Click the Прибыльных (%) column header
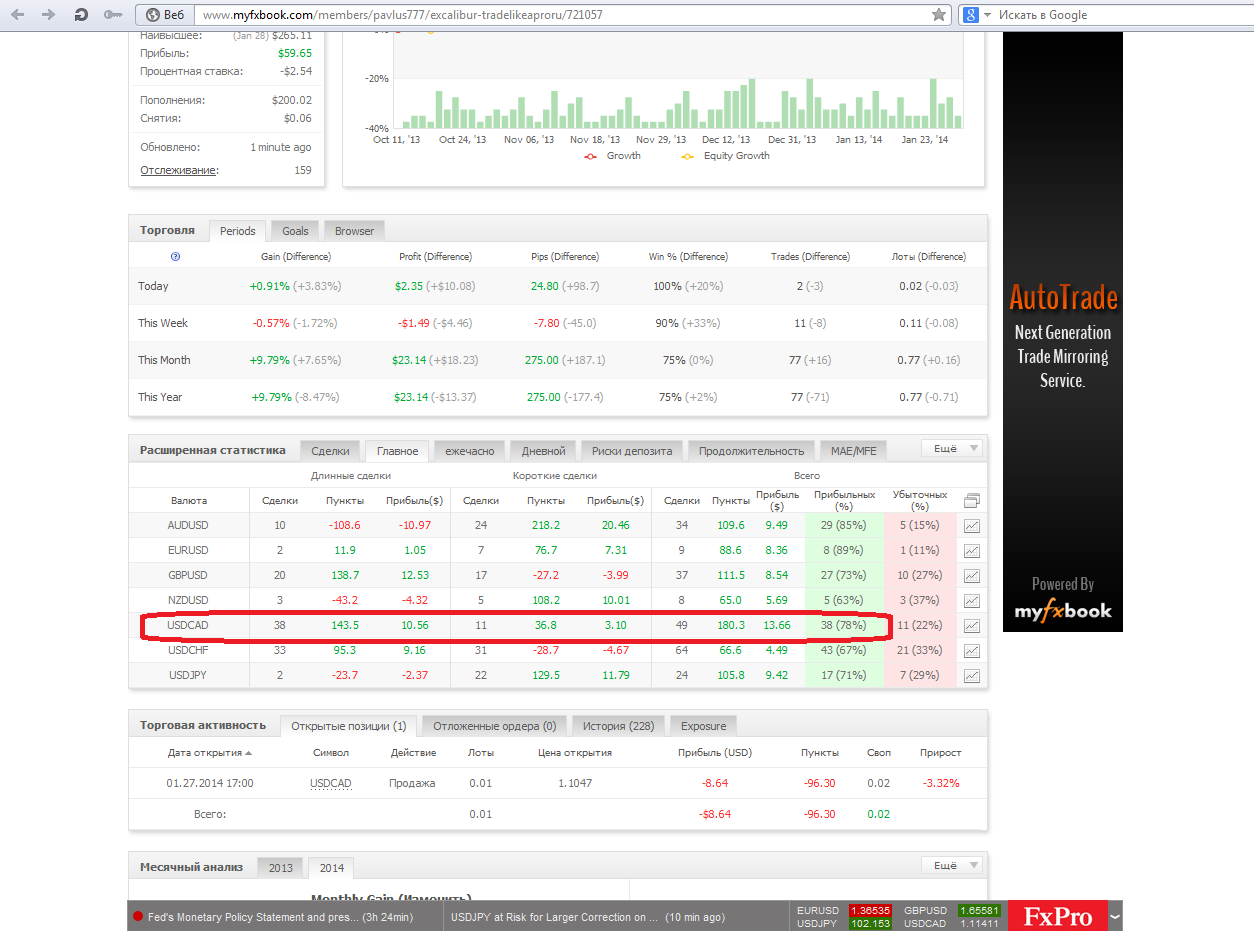 pos(844,500)
